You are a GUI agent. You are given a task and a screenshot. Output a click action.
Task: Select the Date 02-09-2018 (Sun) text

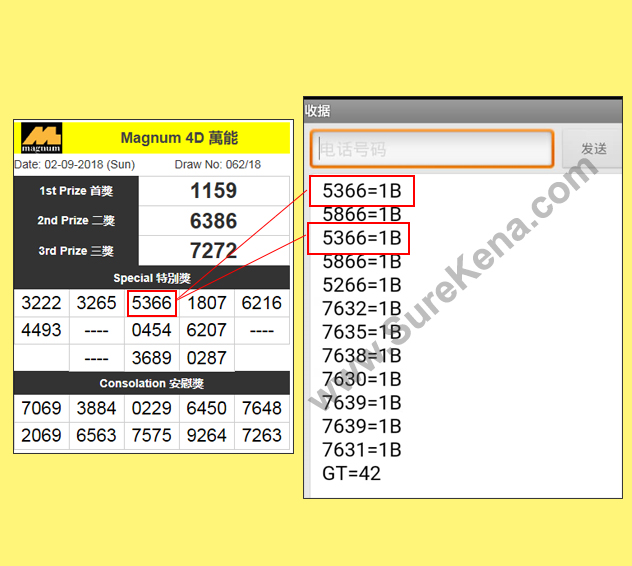75,164
